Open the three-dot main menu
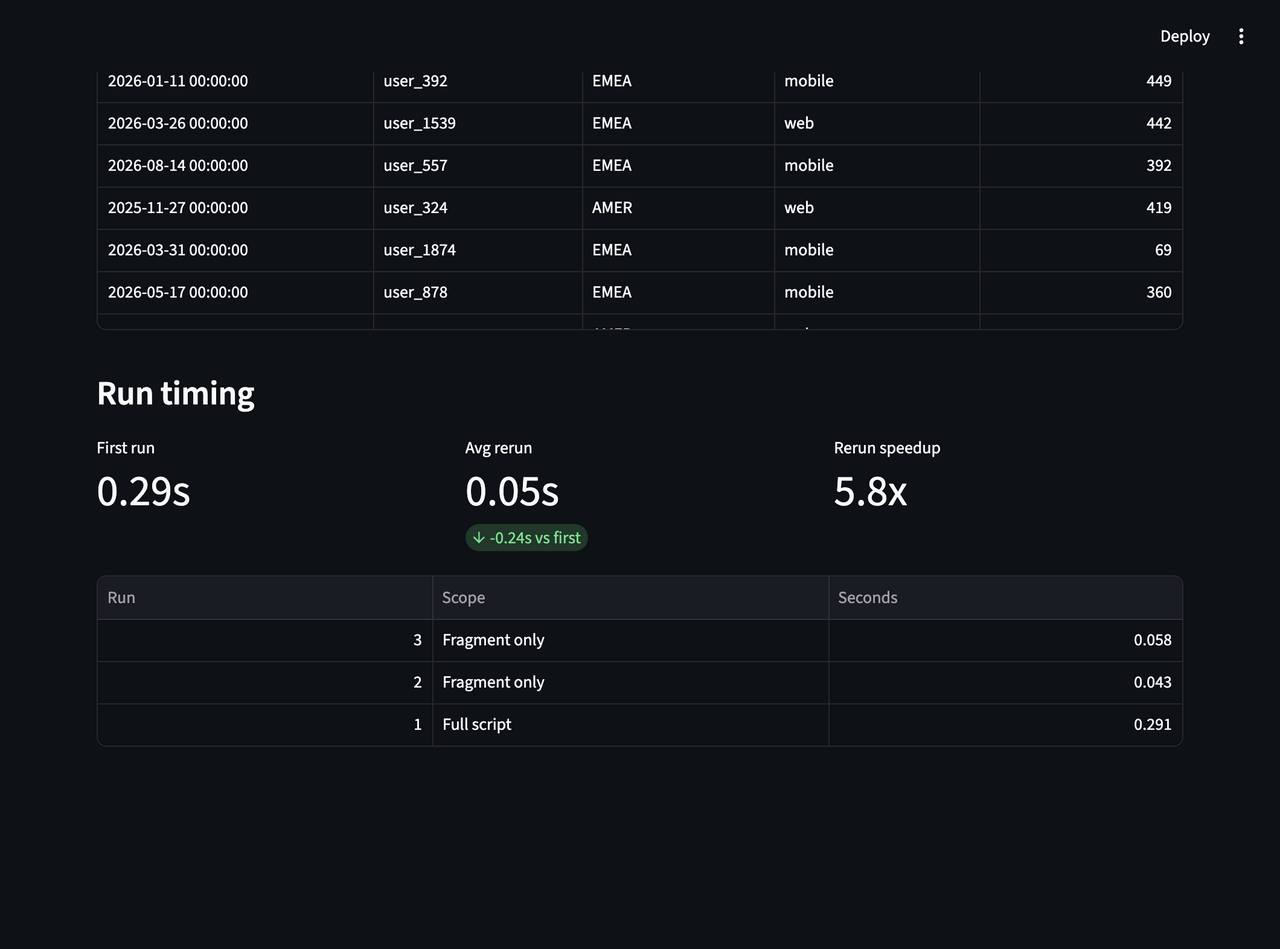 pos(1241,36)
